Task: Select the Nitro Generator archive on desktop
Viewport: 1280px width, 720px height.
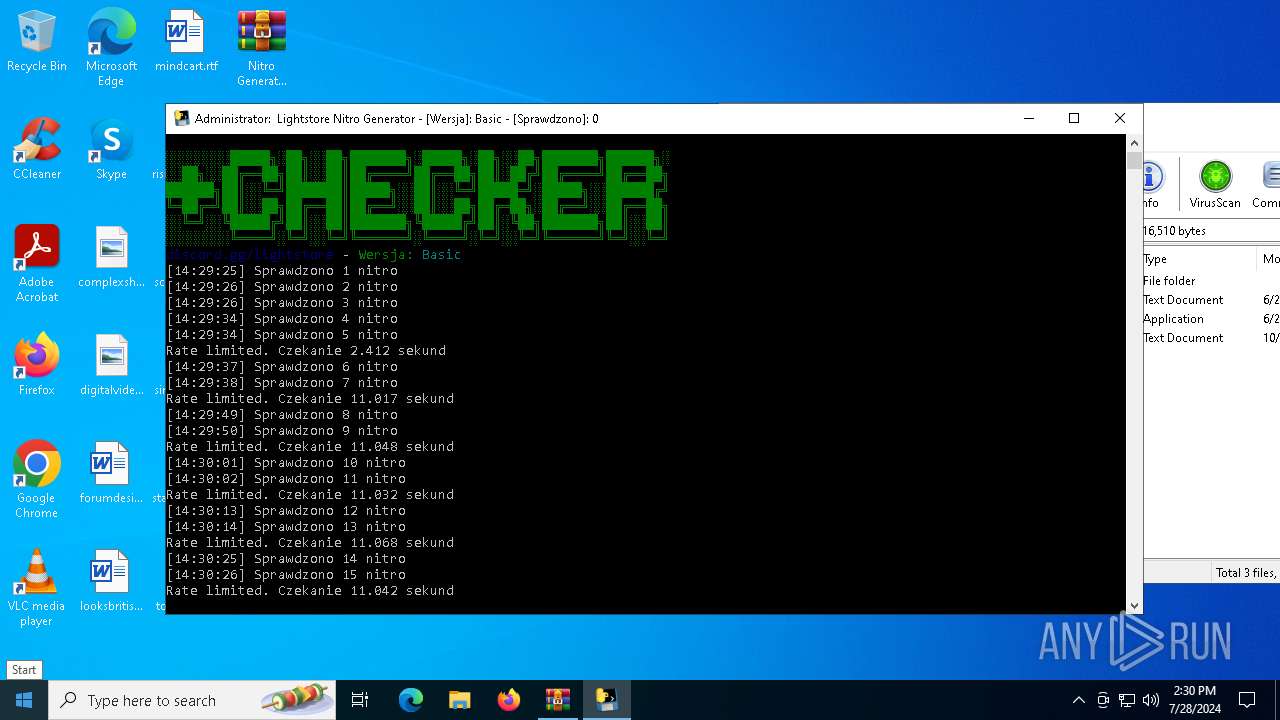Action: (261, 48)
